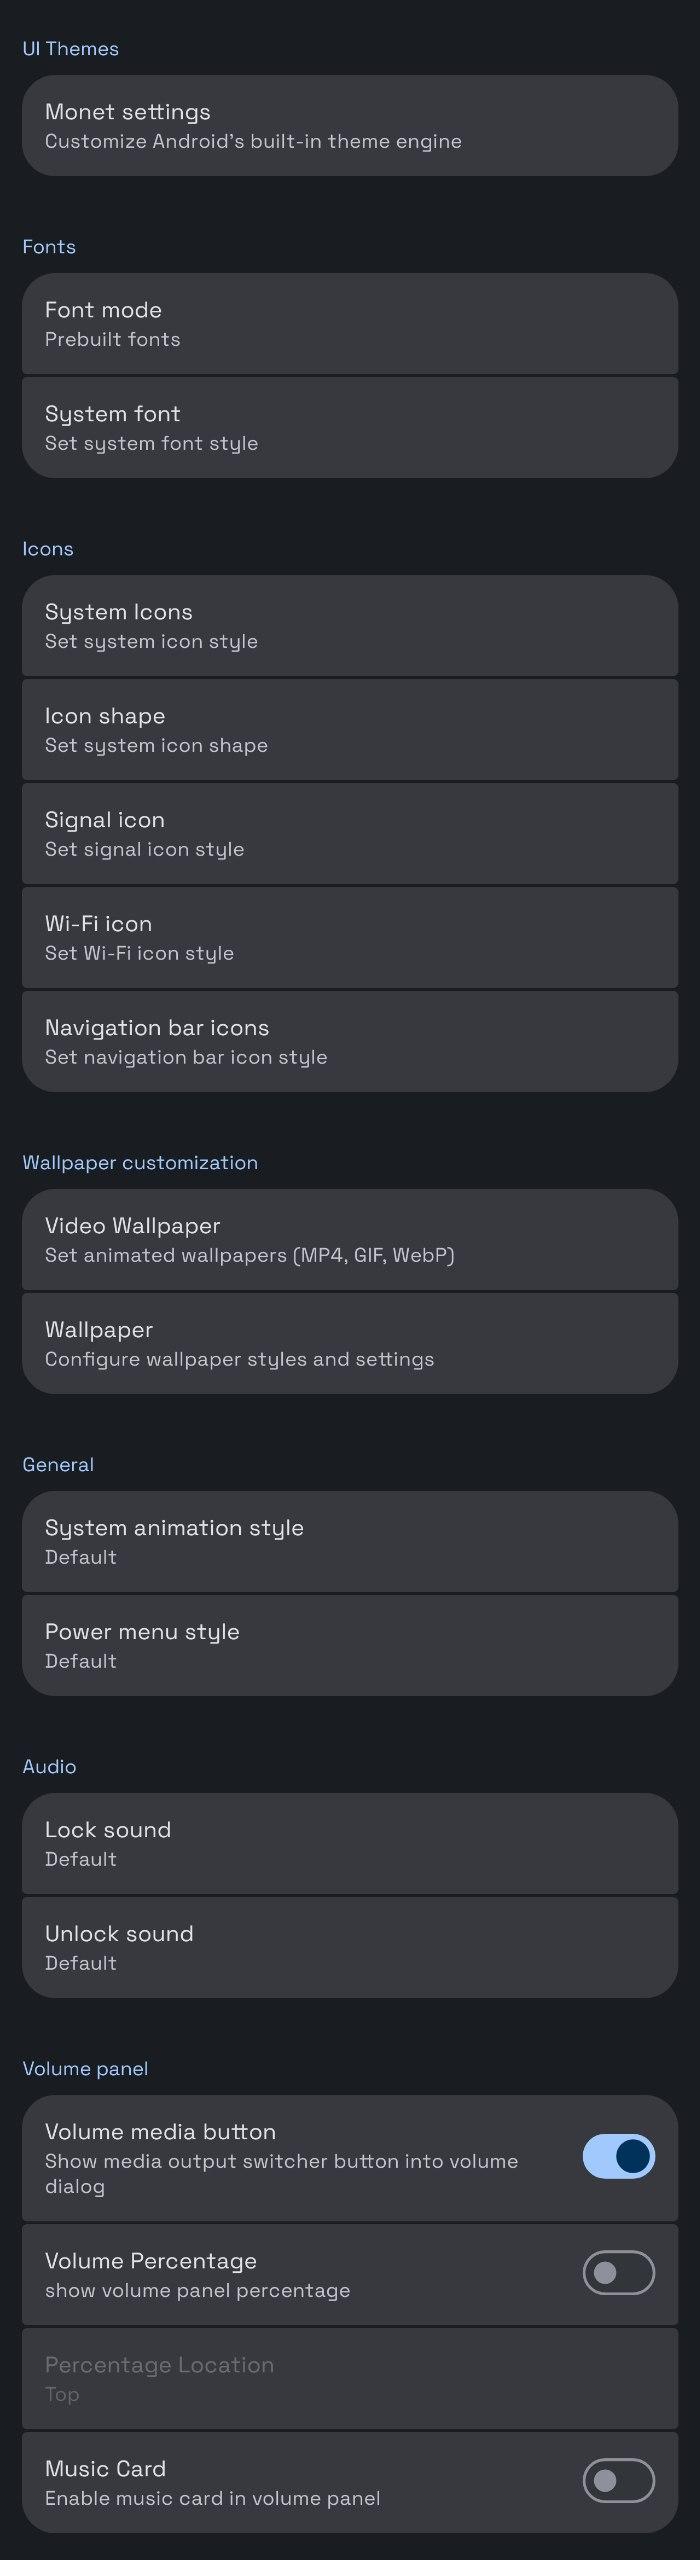Enable the Volume Percentage toggle

click(x=618, y=2274)
